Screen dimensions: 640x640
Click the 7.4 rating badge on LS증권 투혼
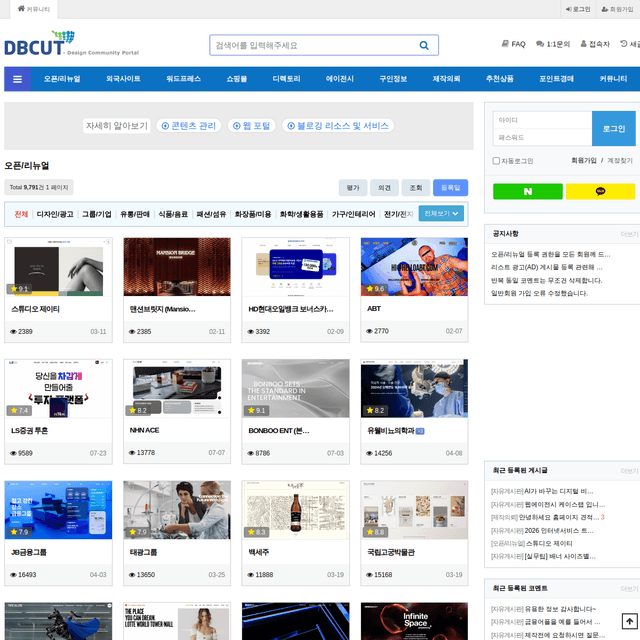tap(19, 410)
